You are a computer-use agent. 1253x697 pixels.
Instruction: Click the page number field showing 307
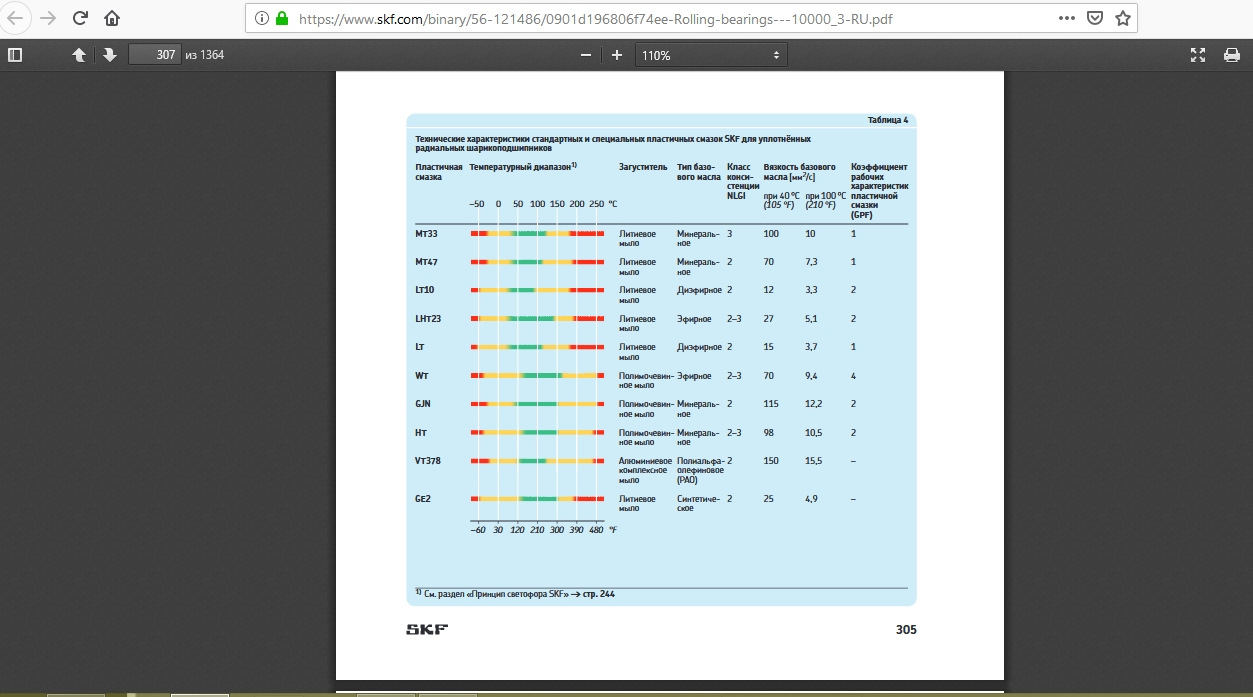point(154,55)
